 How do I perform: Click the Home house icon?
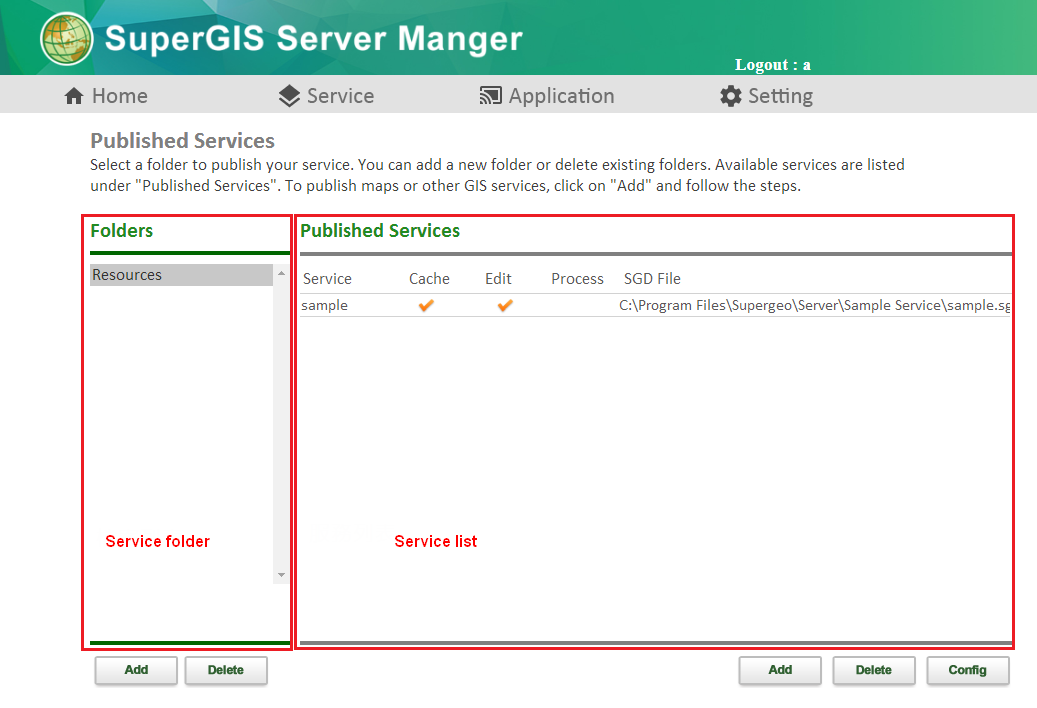[x=74, y=97]
